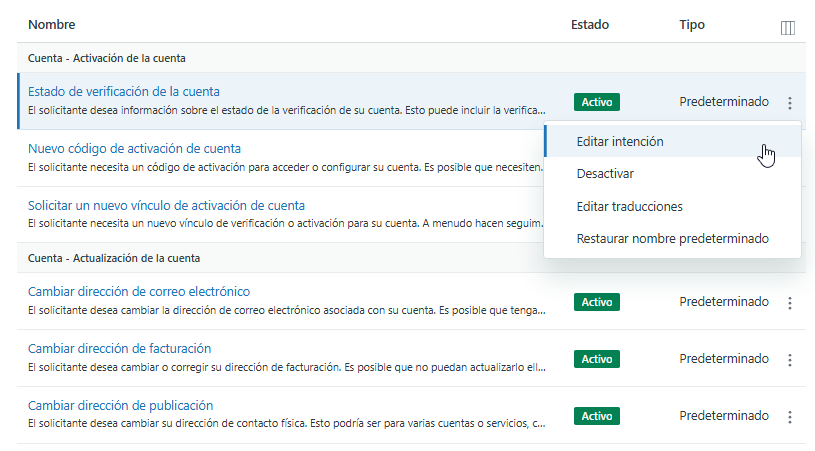Open options menu for Estado de verificación row
This screenshot has height=451, width=815.
[x=789, y=102]
